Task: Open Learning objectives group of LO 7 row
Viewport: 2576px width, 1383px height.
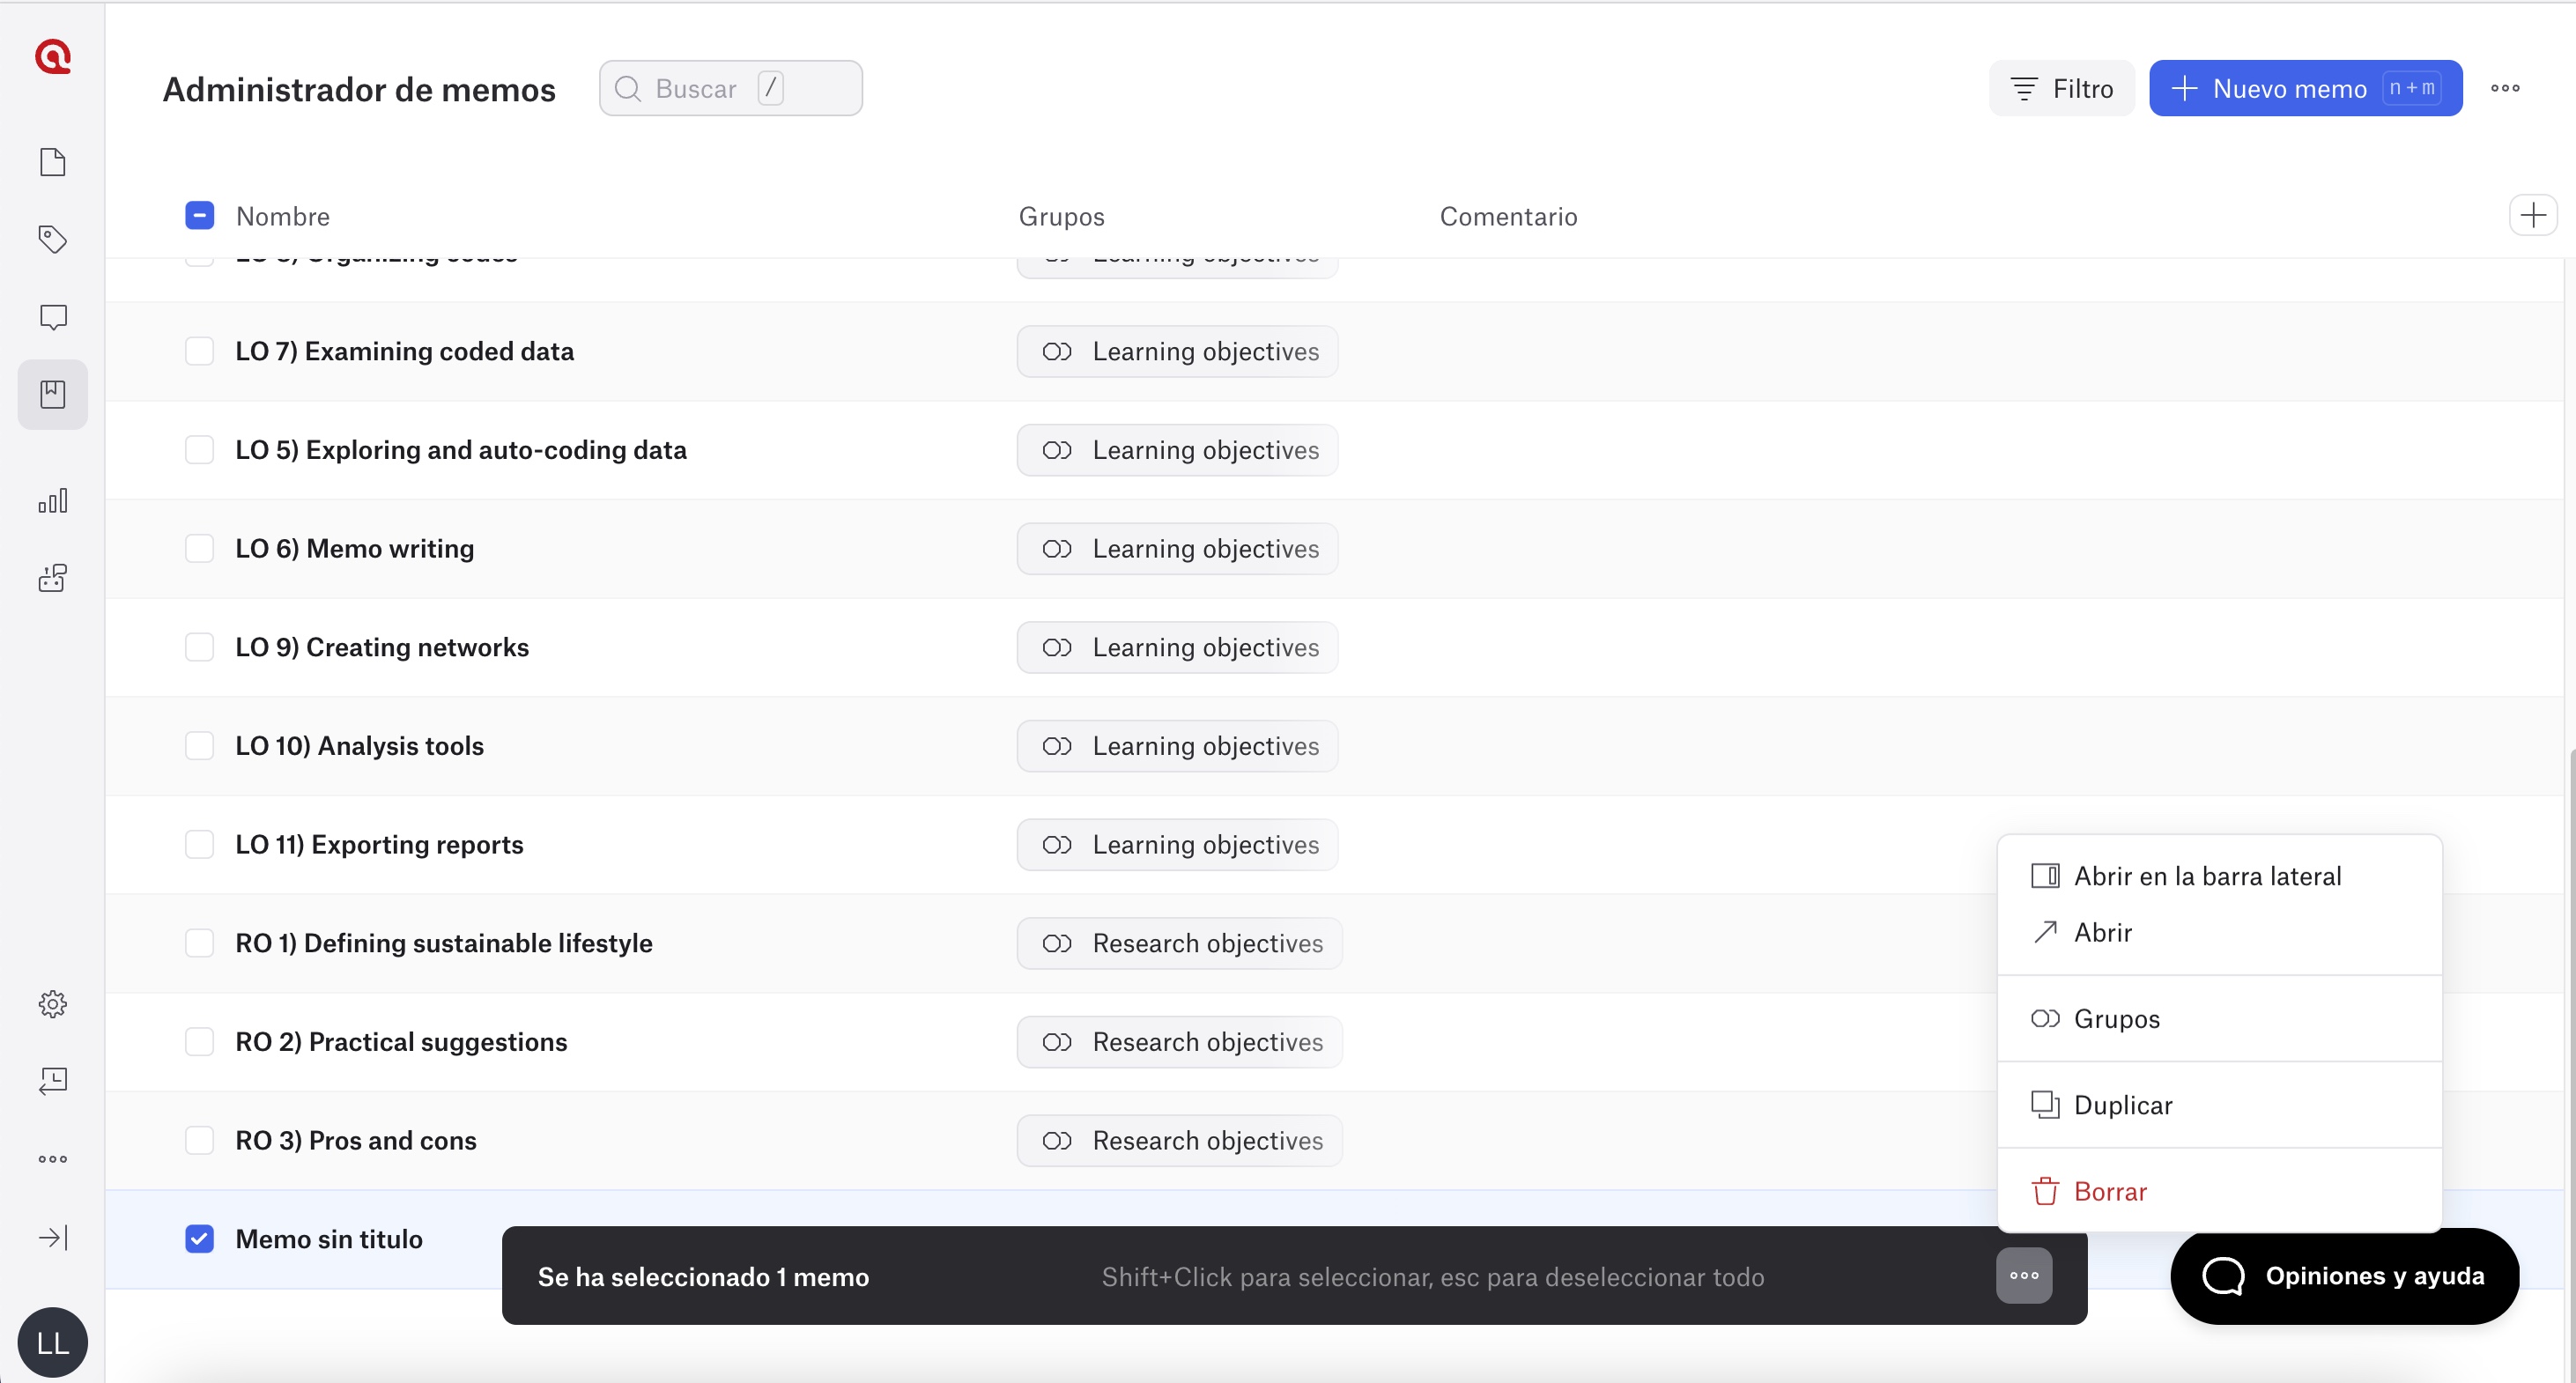Action: tap(1178, 351)
